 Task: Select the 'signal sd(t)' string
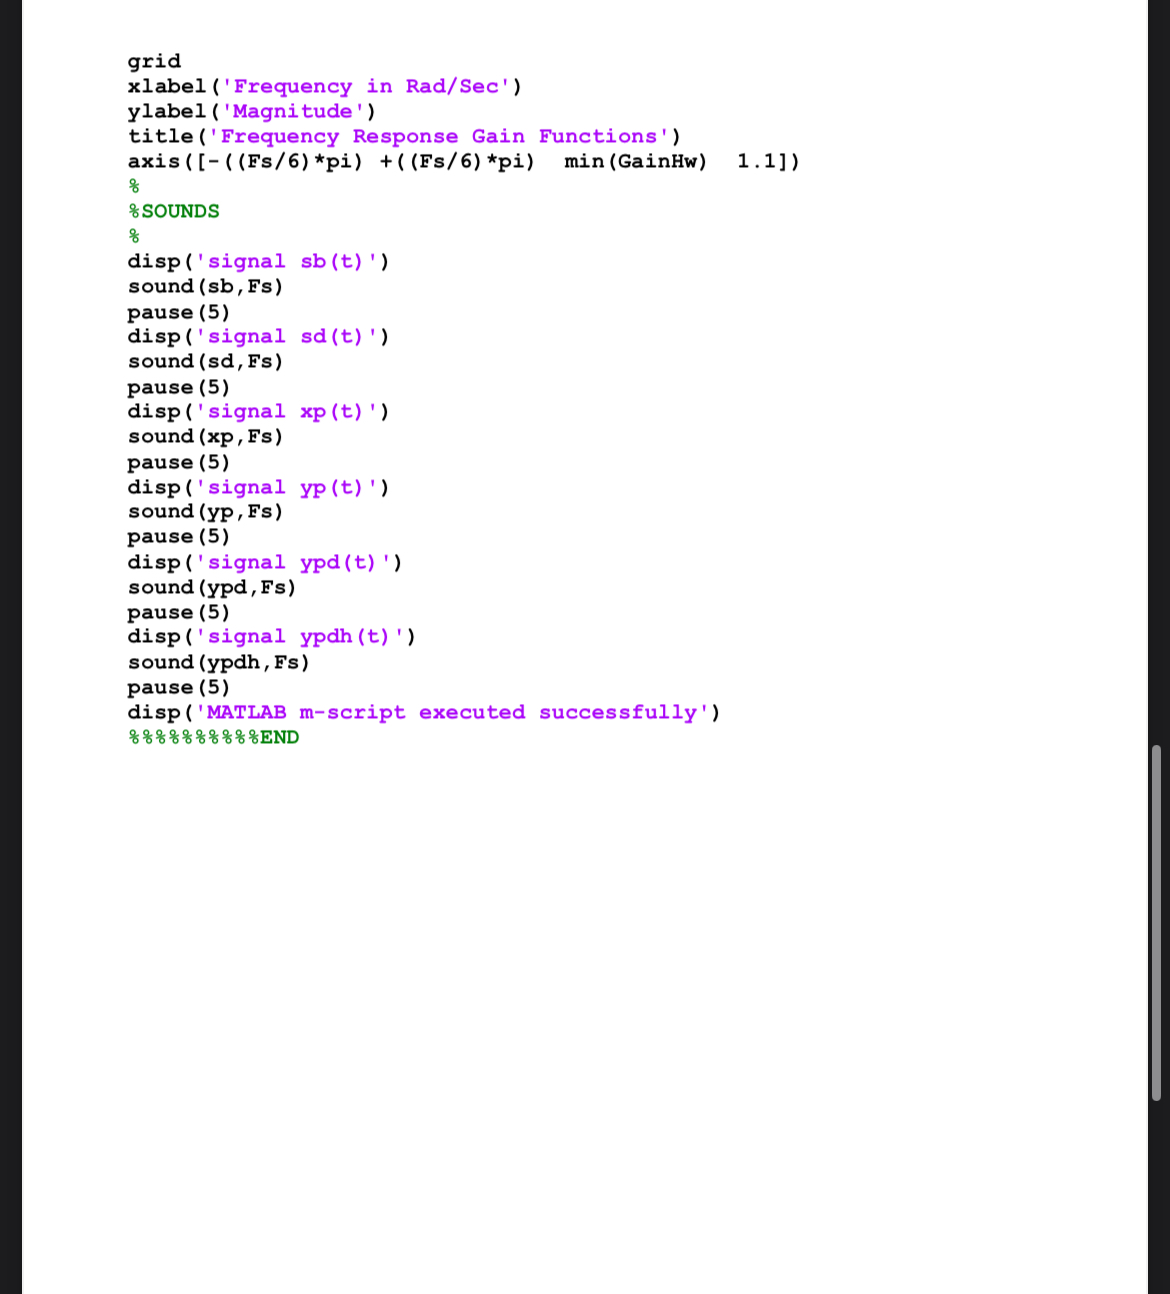[290, 336]
